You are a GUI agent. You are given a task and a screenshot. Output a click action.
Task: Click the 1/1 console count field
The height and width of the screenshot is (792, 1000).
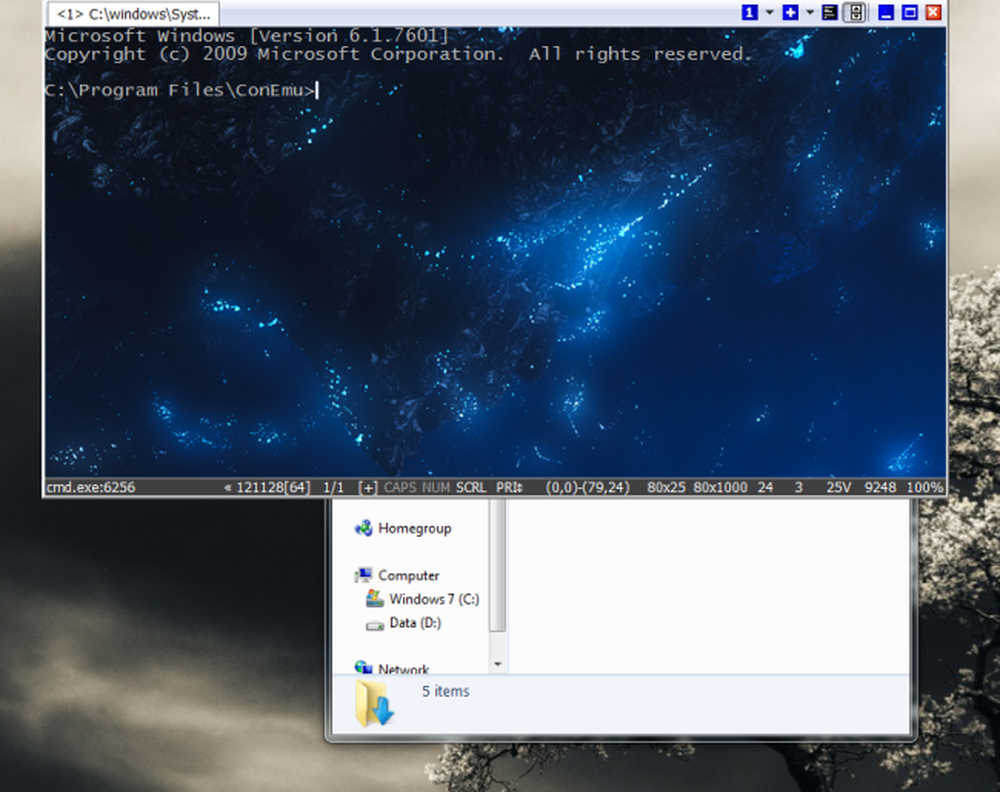coord(333,488)
